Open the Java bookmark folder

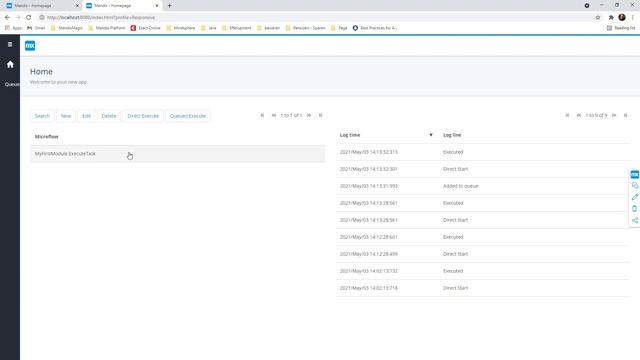pos(208,28)
